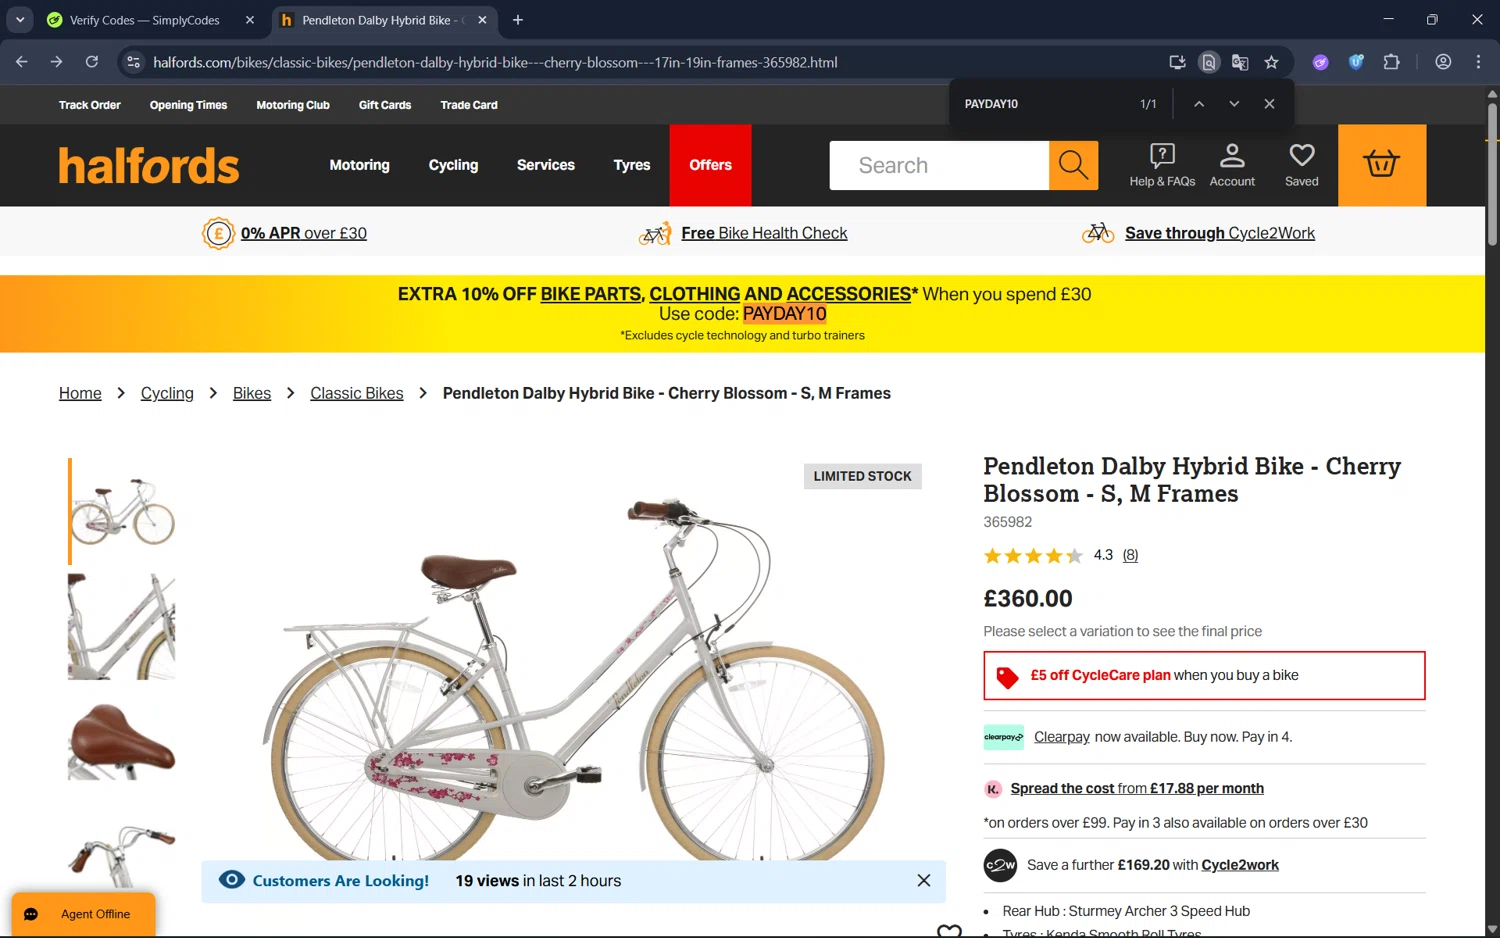Open Saved items heart icon

point(1301,165)
